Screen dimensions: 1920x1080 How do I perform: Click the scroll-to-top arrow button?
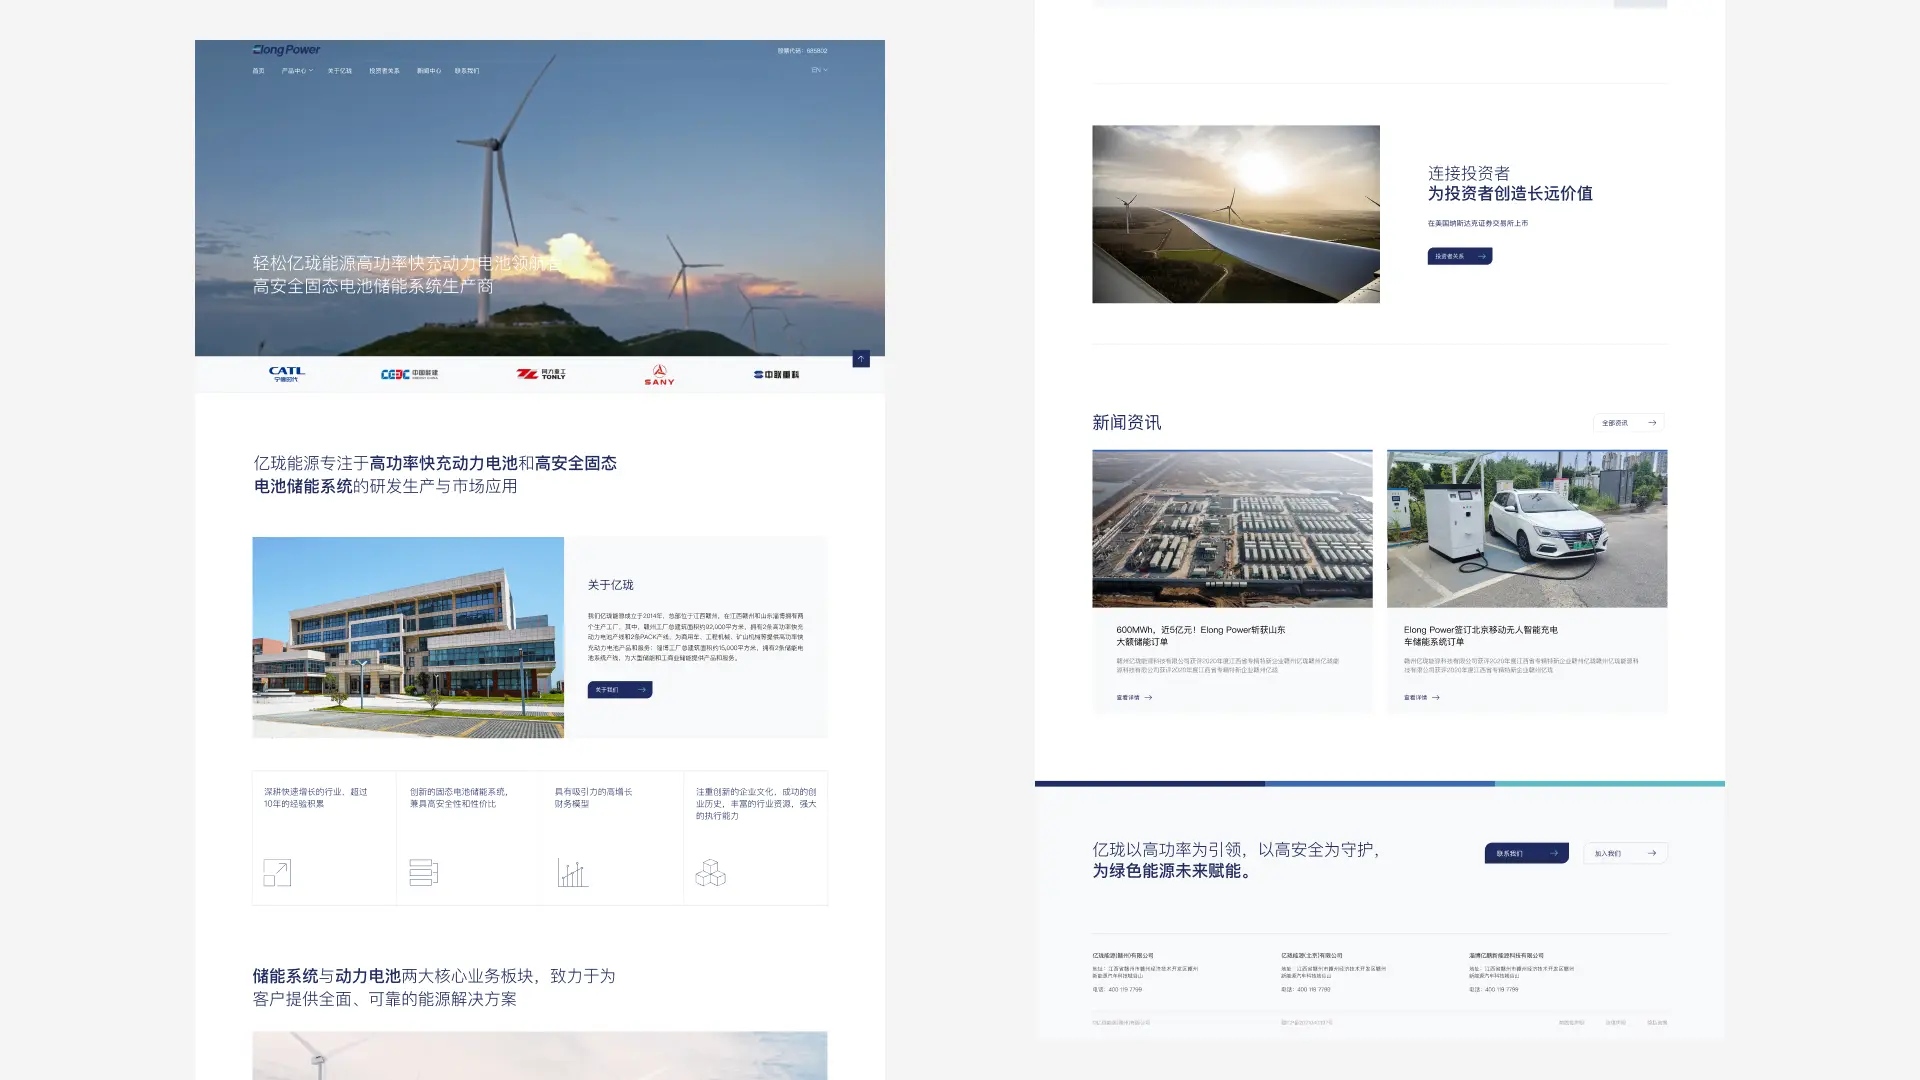(861, 359)
